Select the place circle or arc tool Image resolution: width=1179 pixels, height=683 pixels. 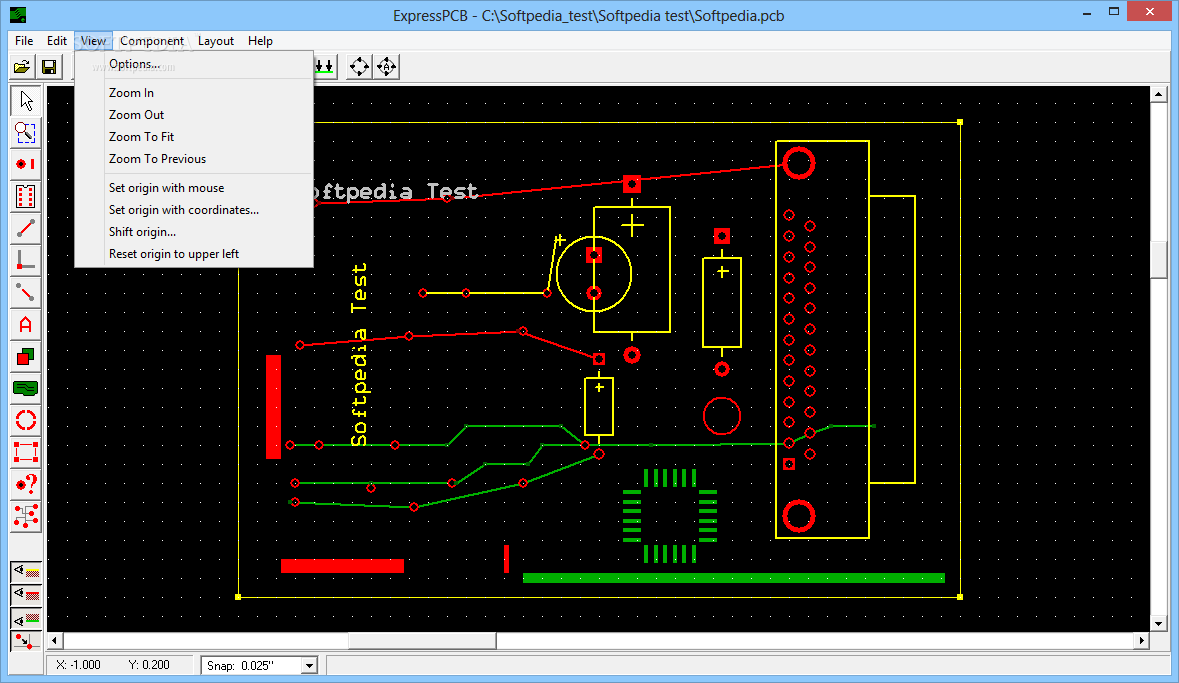pos(26,420)
